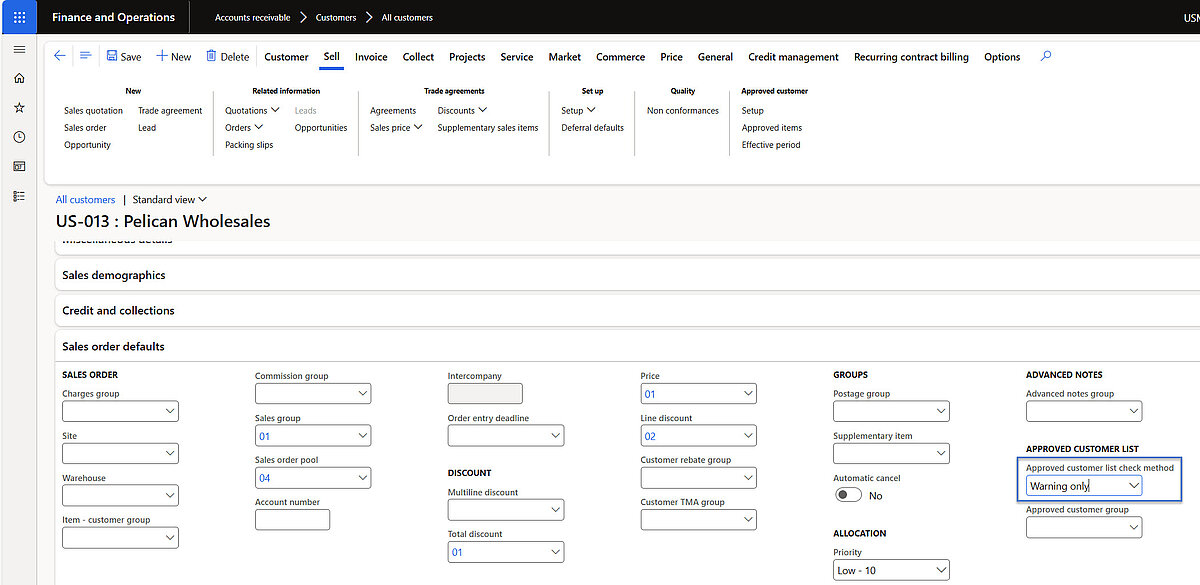Click the back arrow icon
1200x585 pixels.
click(59, 56)
